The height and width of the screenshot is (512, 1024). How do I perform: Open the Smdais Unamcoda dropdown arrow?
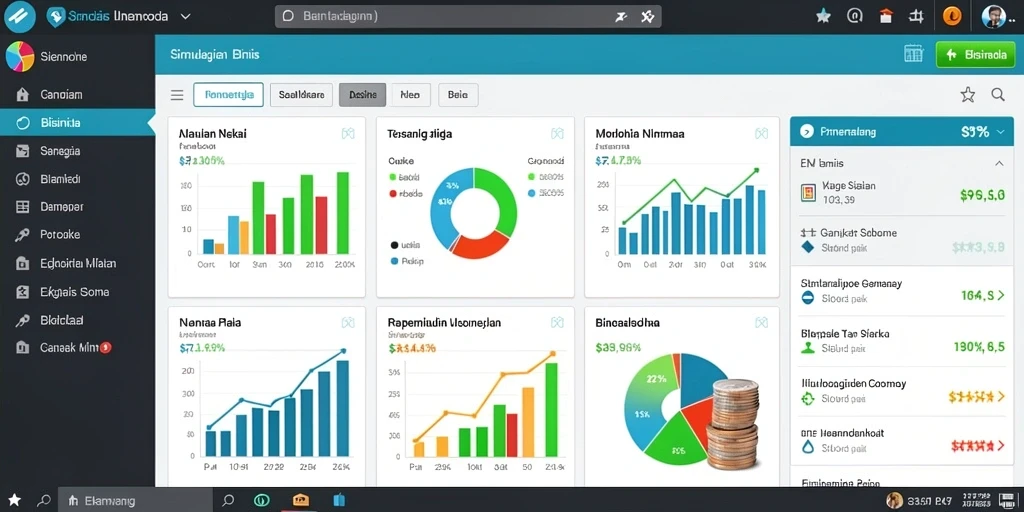click(x=185, y=17)
